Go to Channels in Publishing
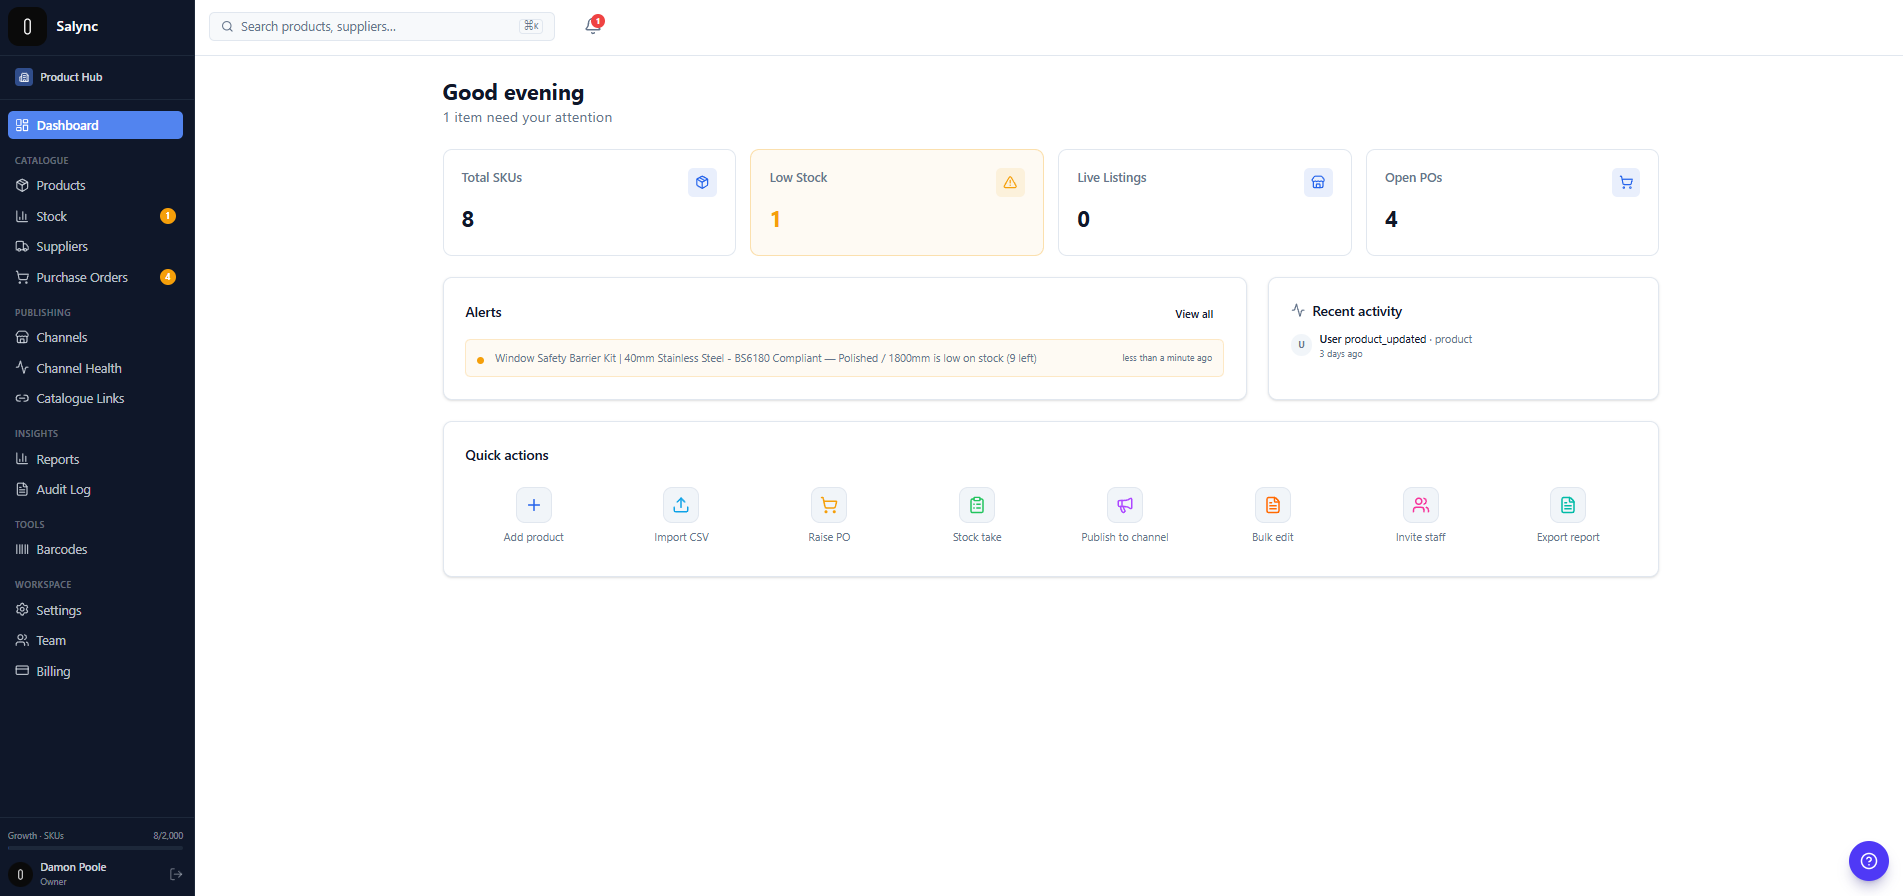Image resolution: width=1903 pixels, height=896 pixels. 95,337
